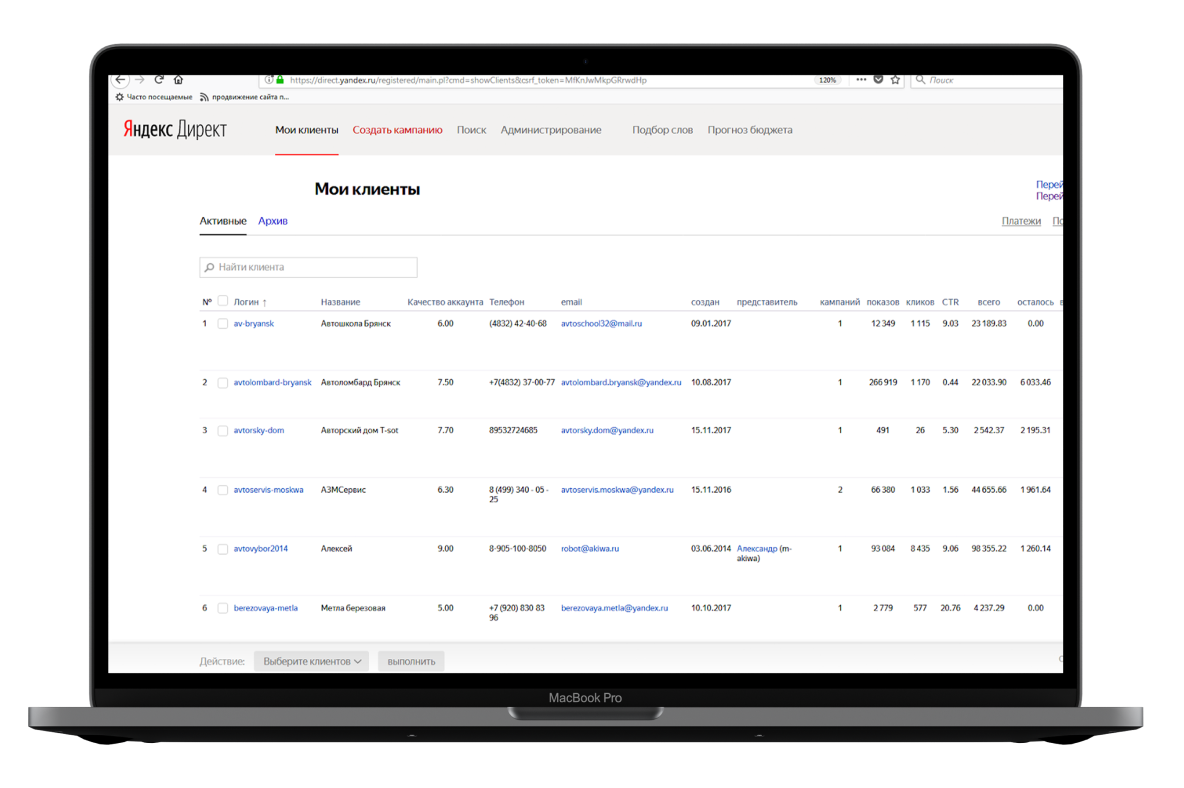The width and height of the screenshot is (1184, 788).
Task: Open client berezovaya-metla login link
Action: (x=266, y=608)
